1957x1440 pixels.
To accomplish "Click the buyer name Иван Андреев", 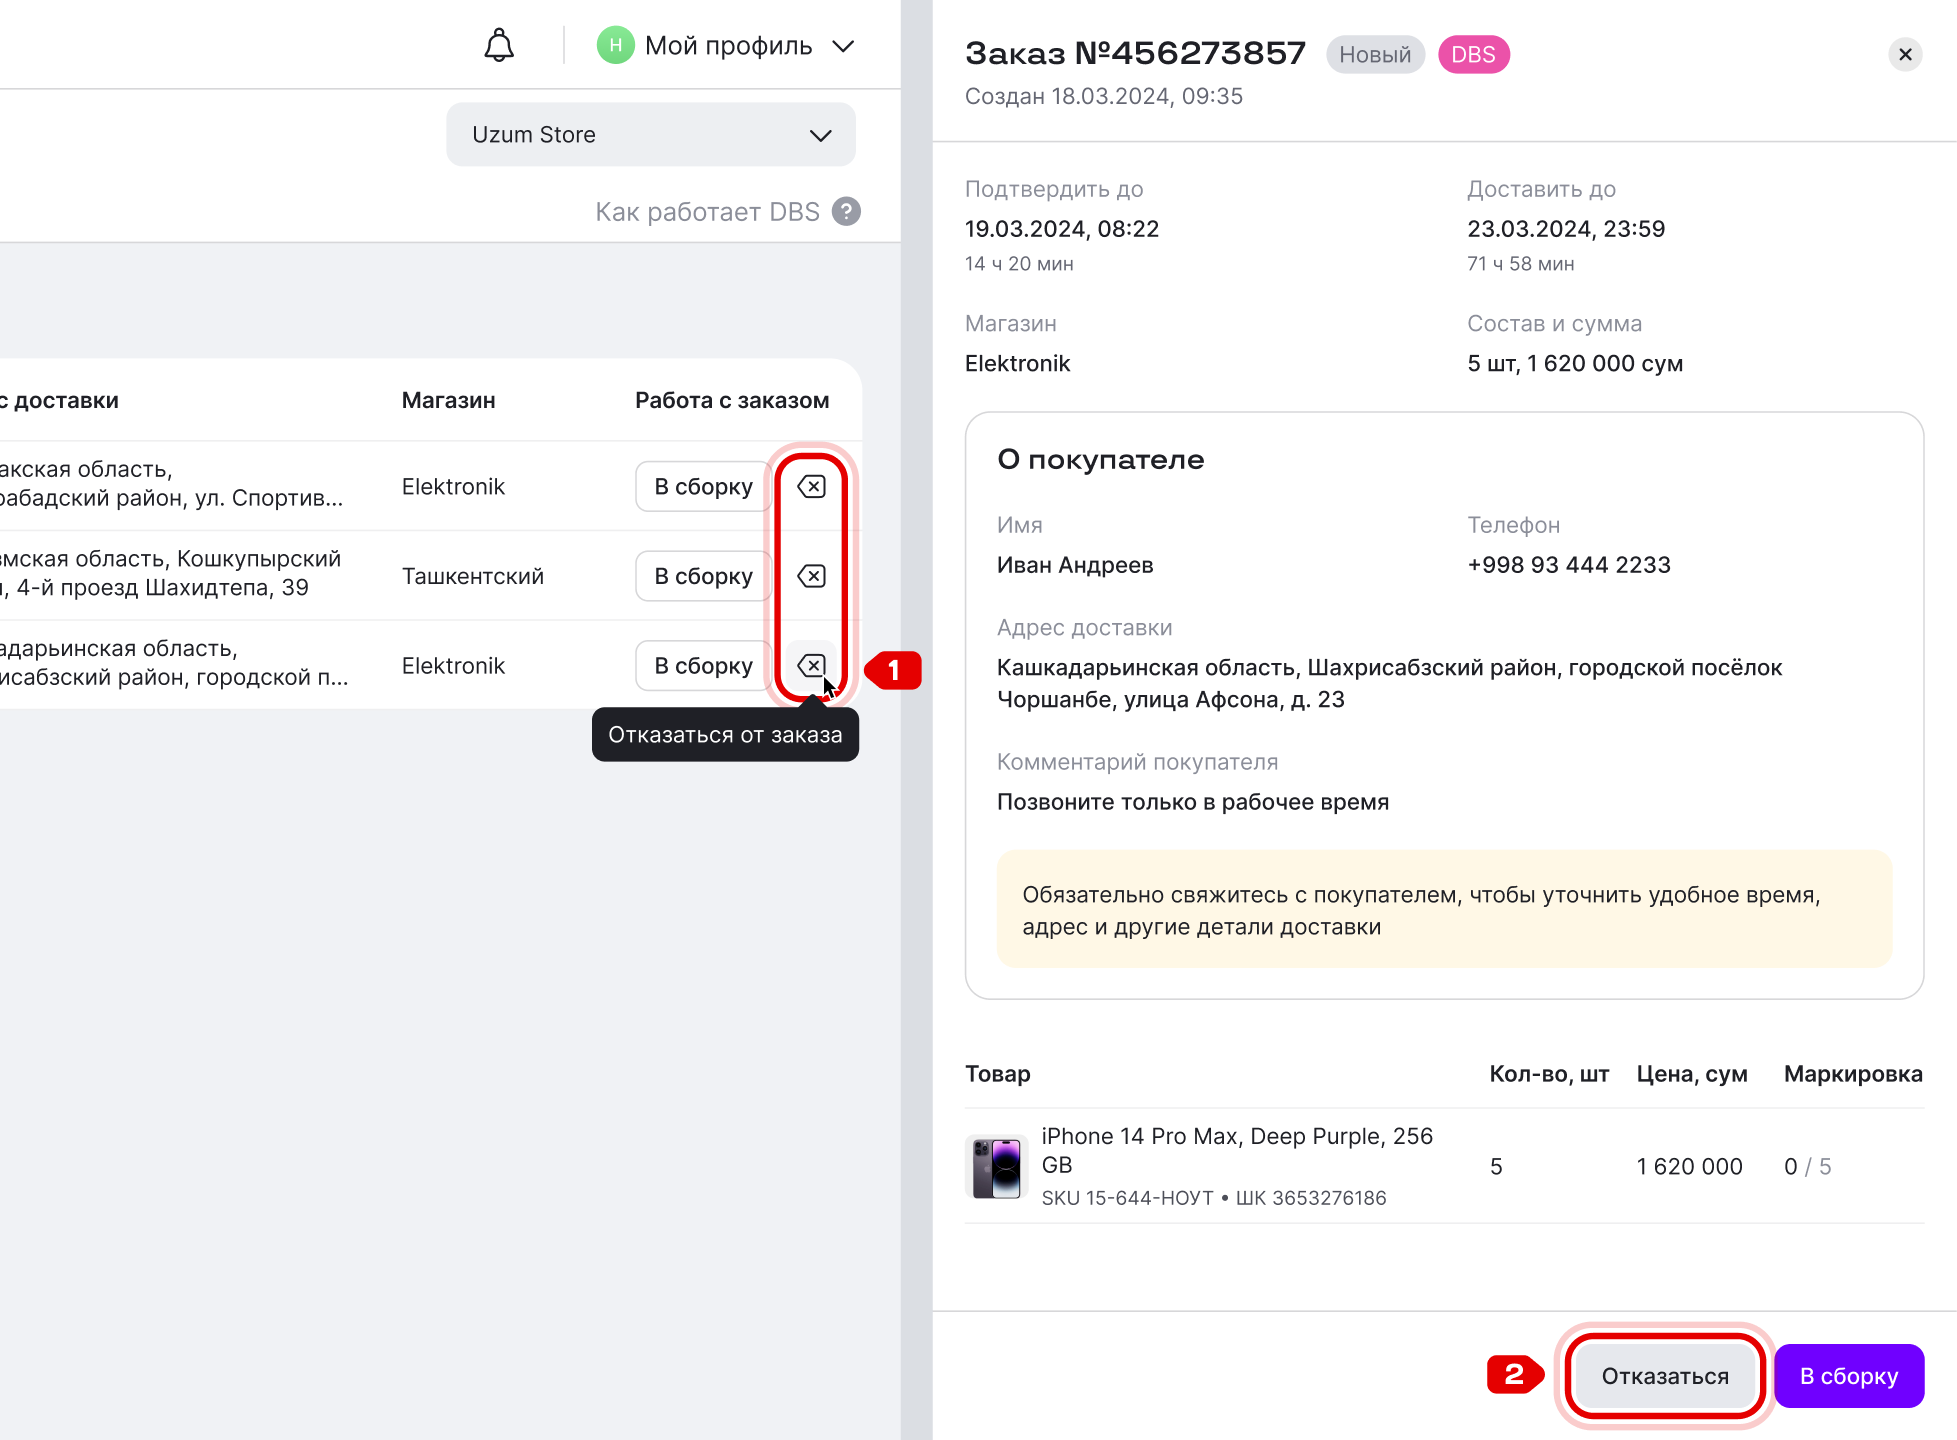I will [x=1075, y=565].
